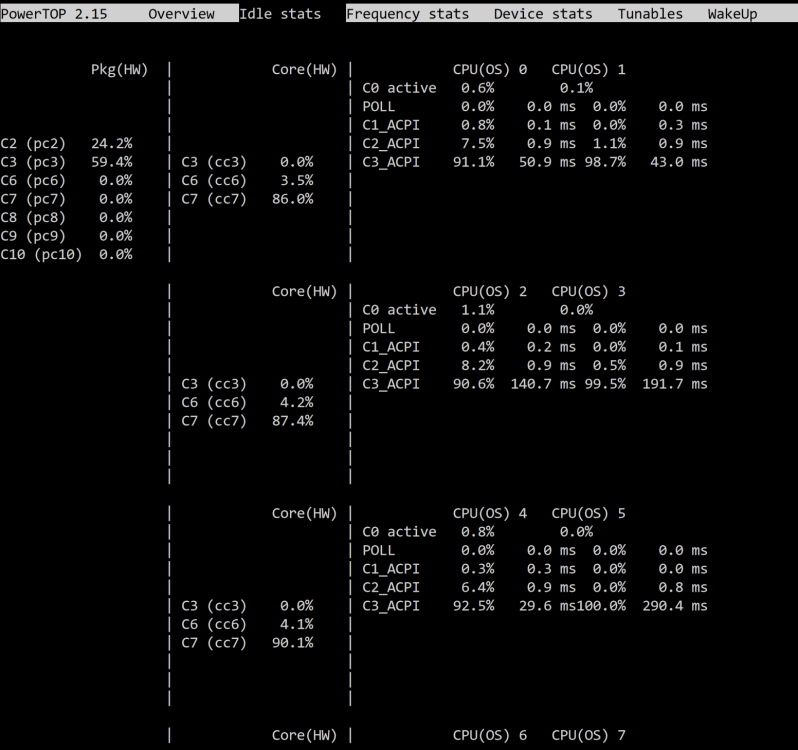Image resolution: width=798 pixels, height=750 pixels.
Task: Click the 191.7 ms C3_ACPI duration
Action: [x=675, y=384]
